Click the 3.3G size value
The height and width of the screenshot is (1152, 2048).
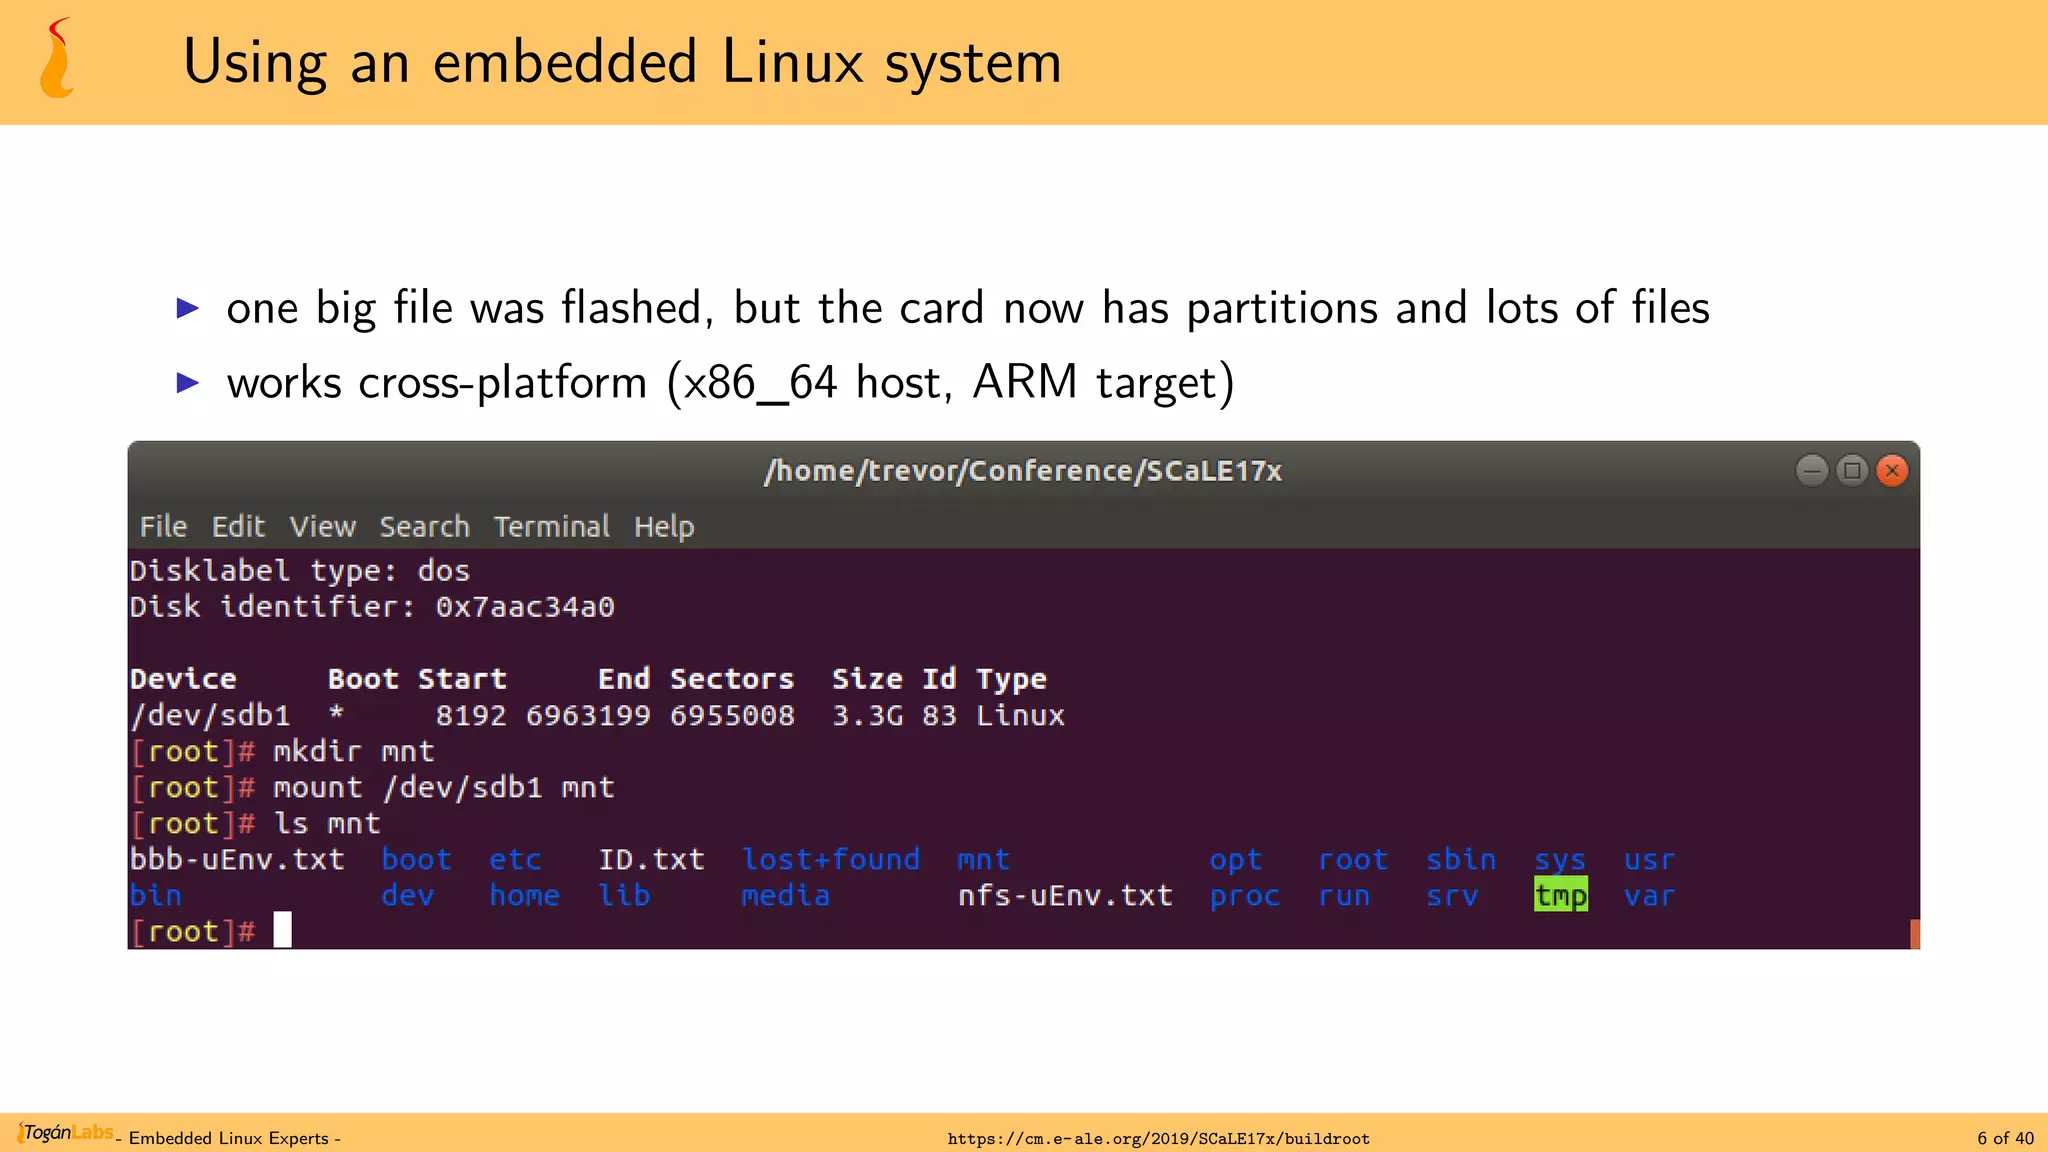coord(867,715)
